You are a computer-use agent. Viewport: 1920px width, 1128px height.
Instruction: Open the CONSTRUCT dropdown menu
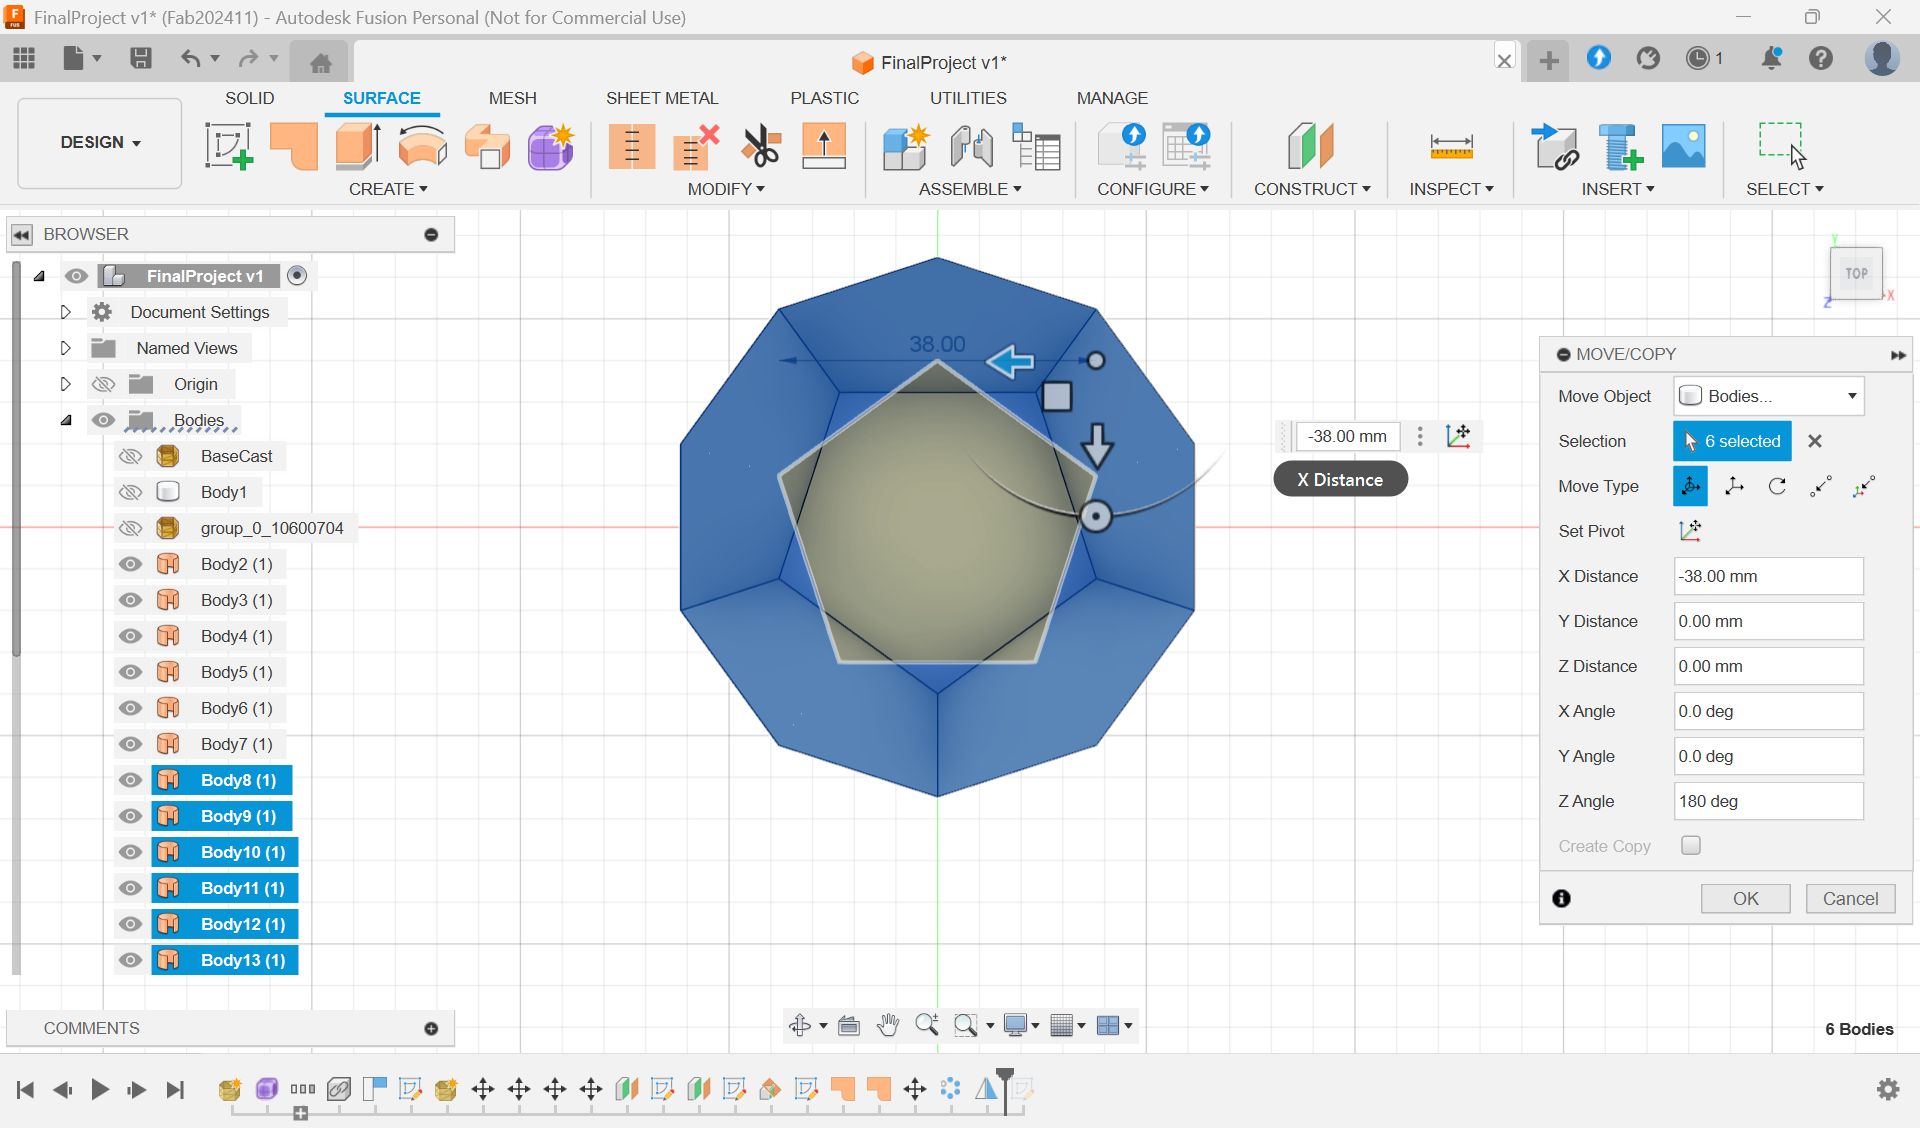point(1312,189)
